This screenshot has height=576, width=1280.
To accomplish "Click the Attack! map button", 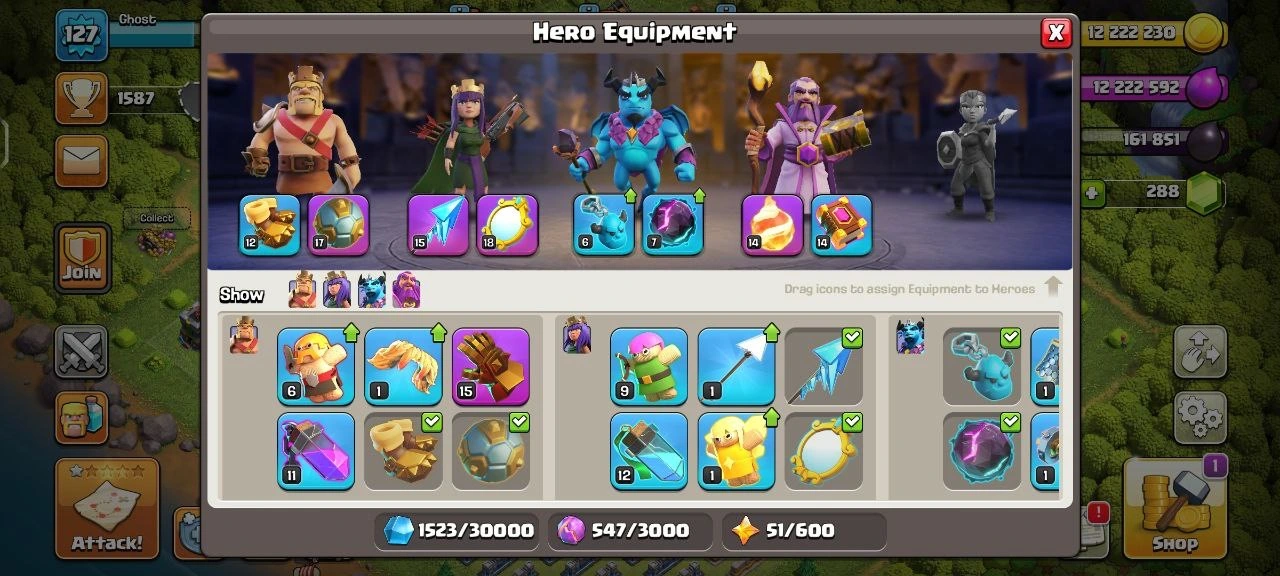I will [107, 508].
